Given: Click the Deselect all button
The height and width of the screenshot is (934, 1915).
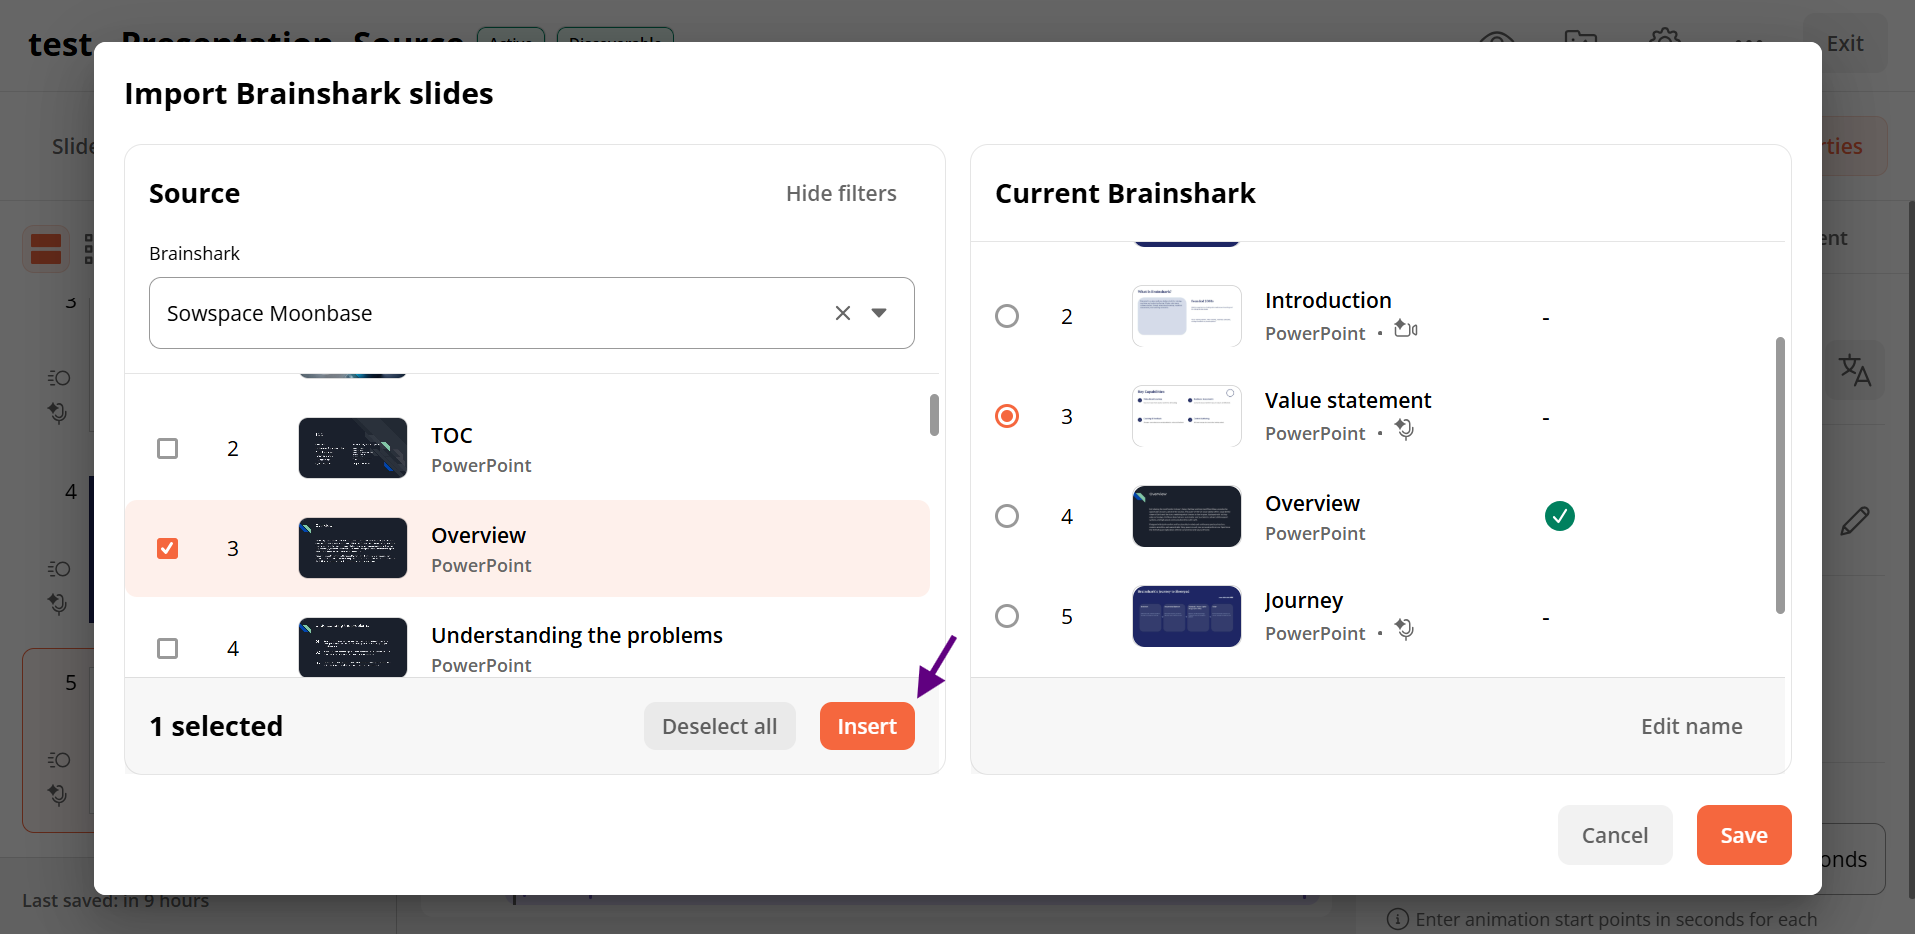Looking at the screenshot, I should pos(719,726).
